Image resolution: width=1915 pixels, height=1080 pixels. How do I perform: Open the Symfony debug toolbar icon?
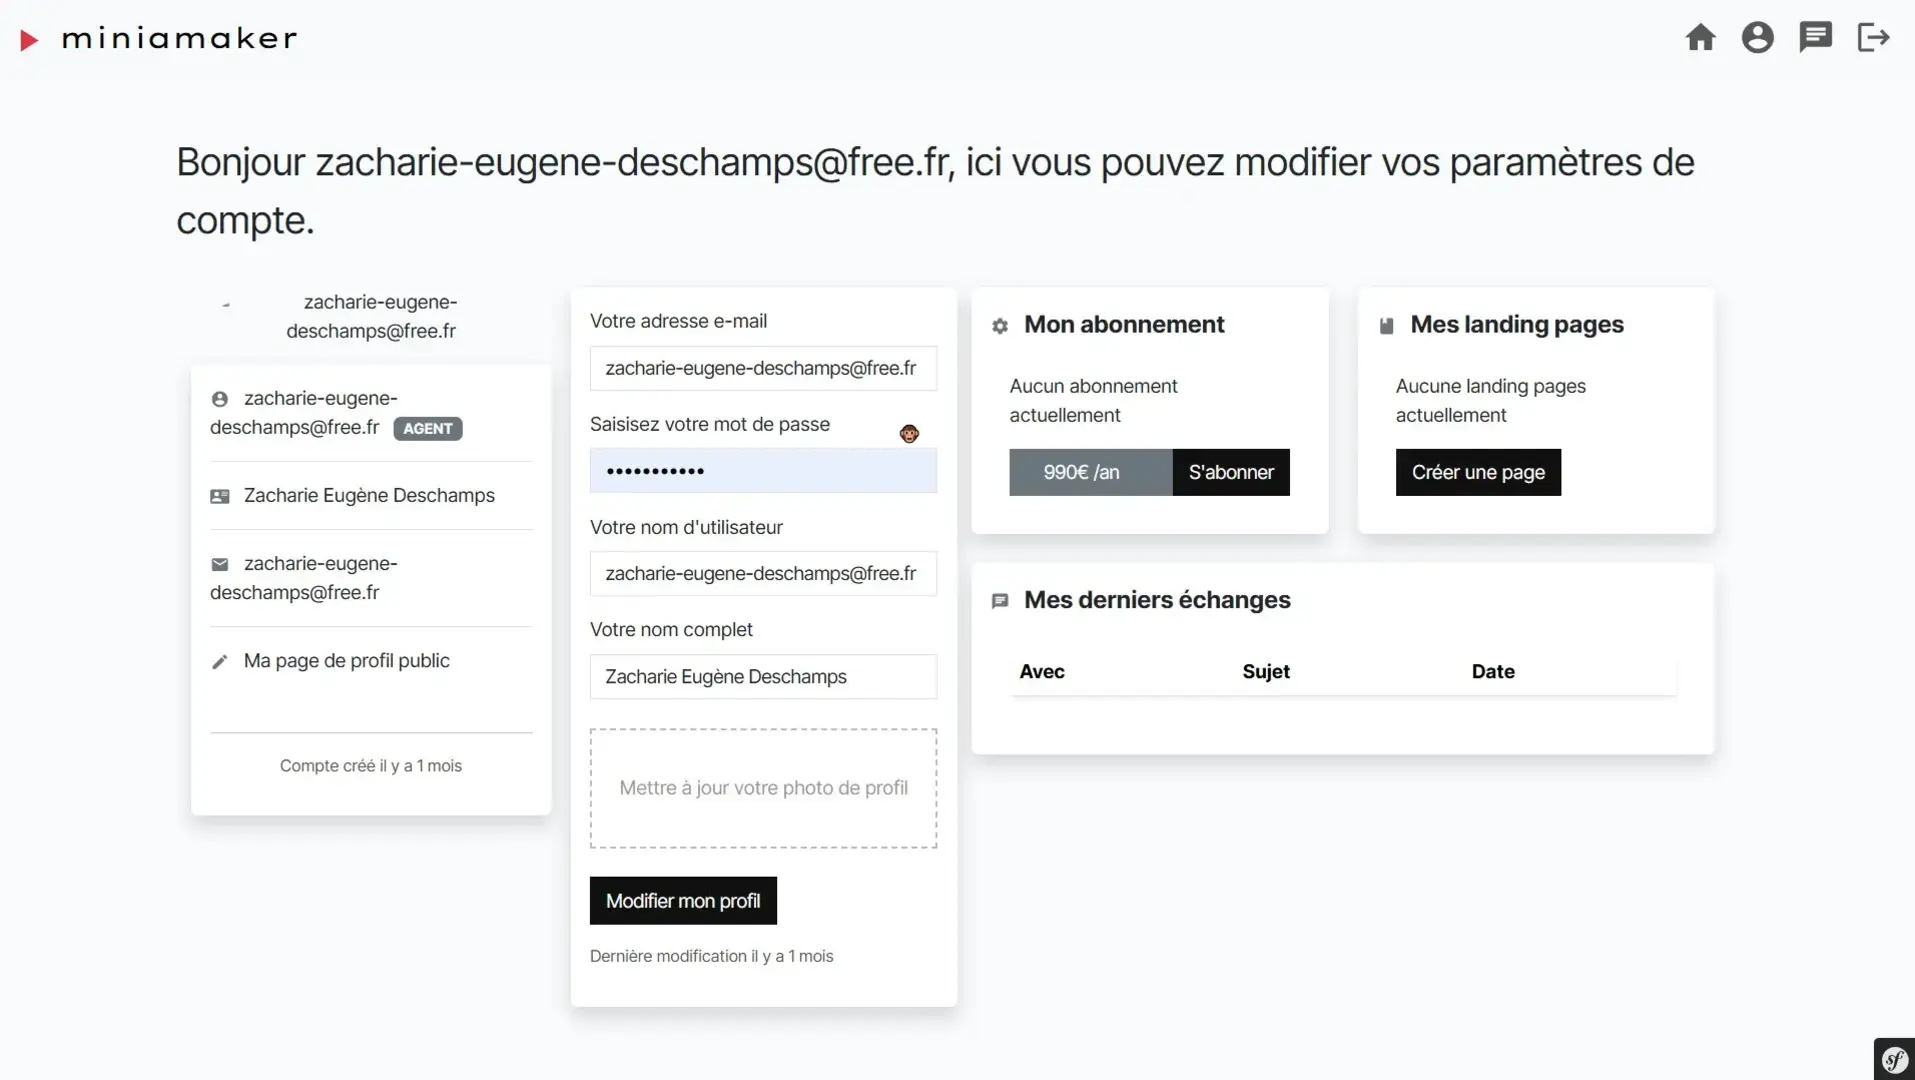tap(1894, 1059)
